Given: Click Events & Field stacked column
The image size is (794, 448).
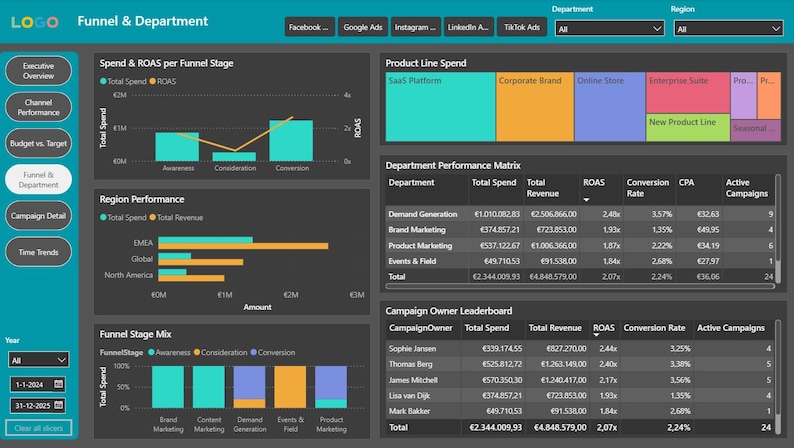Looking at the screenshot, I should coord(290,387).
